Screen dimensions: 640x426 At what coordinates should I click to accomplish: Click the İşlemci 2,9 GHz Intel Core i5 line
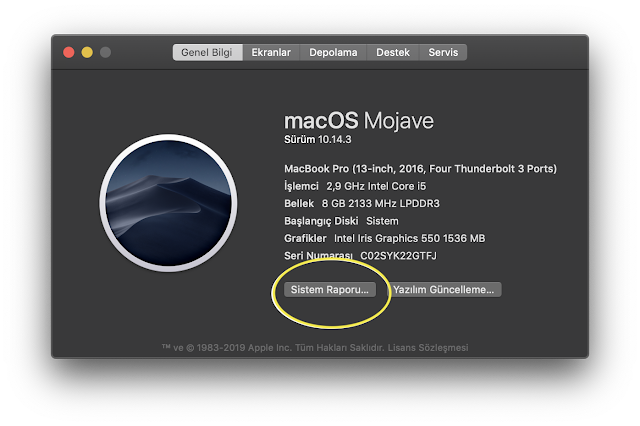[x=355, y=186]
